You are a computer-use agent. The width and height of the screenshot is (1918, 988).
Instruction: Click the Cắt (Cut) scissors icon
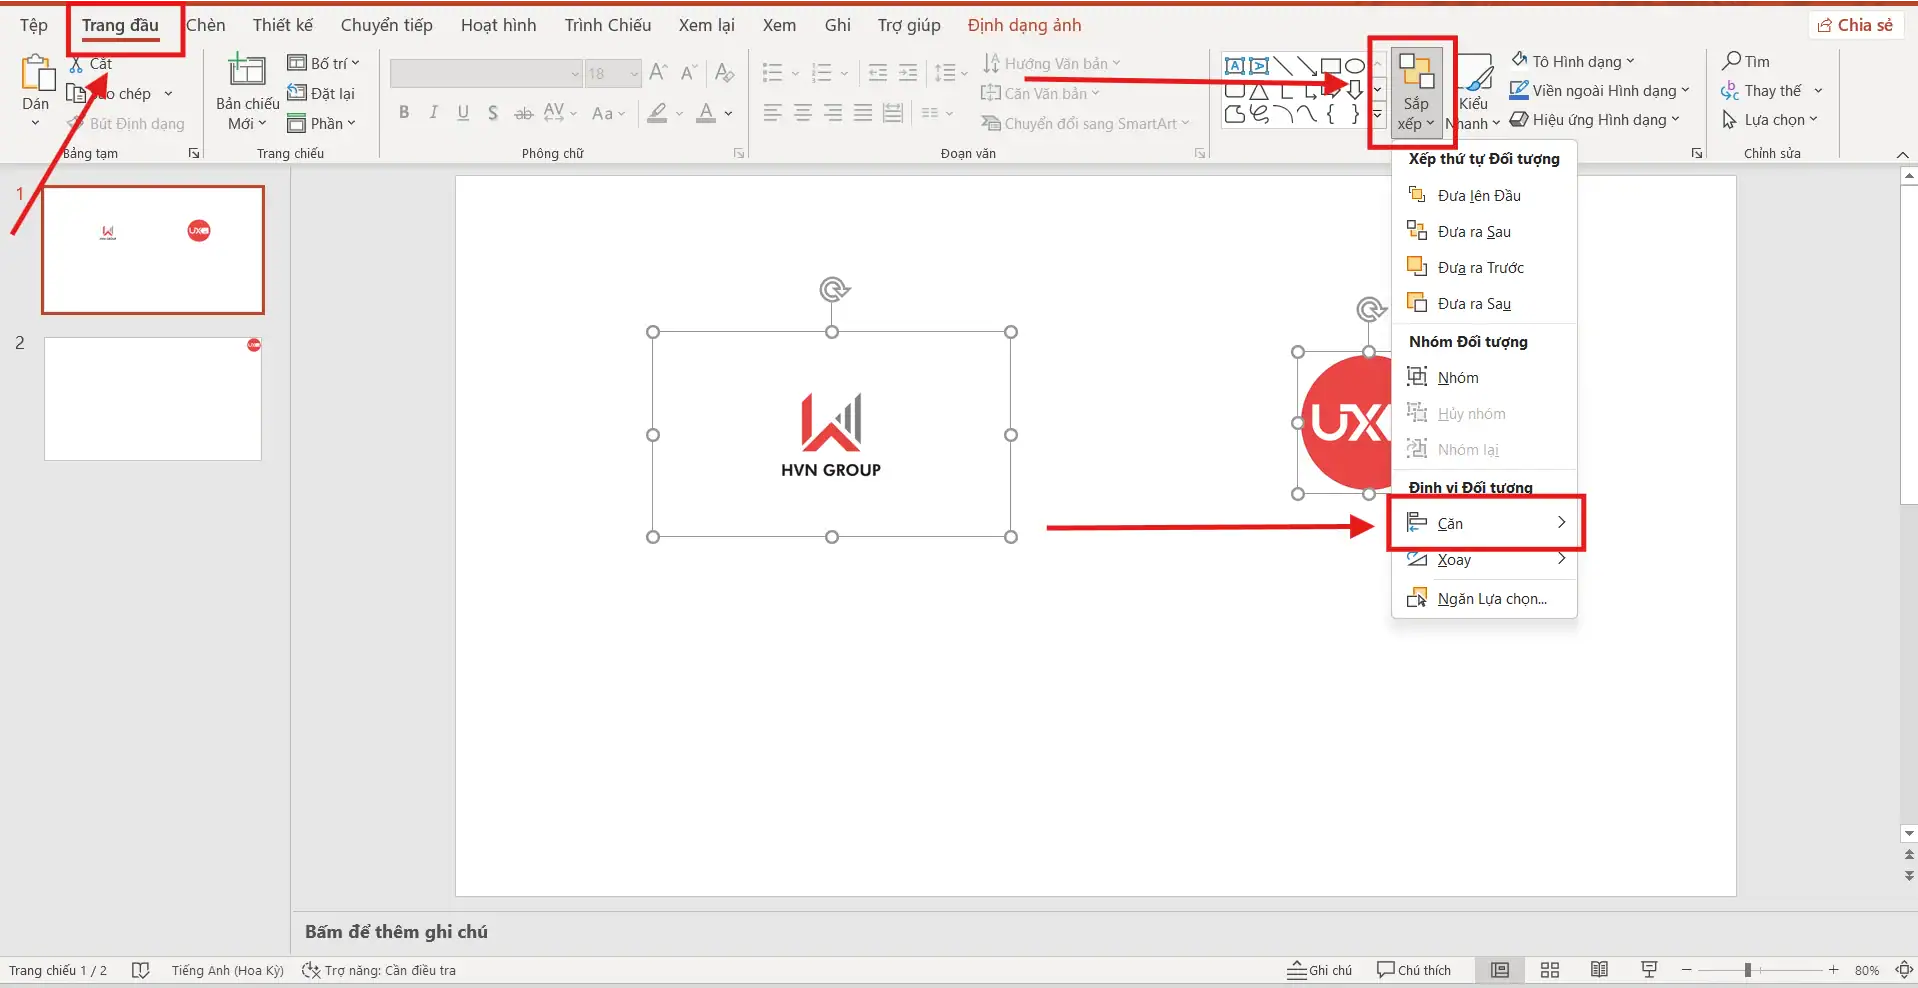click(x=76, y=65)
